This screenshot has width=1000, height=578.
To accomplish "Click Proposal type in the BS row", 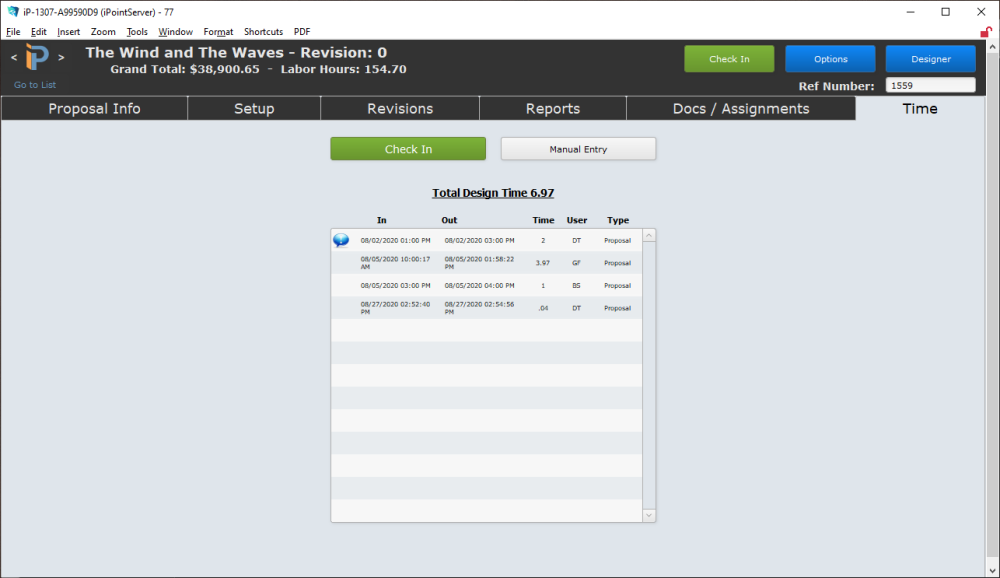I will (617, 285).
